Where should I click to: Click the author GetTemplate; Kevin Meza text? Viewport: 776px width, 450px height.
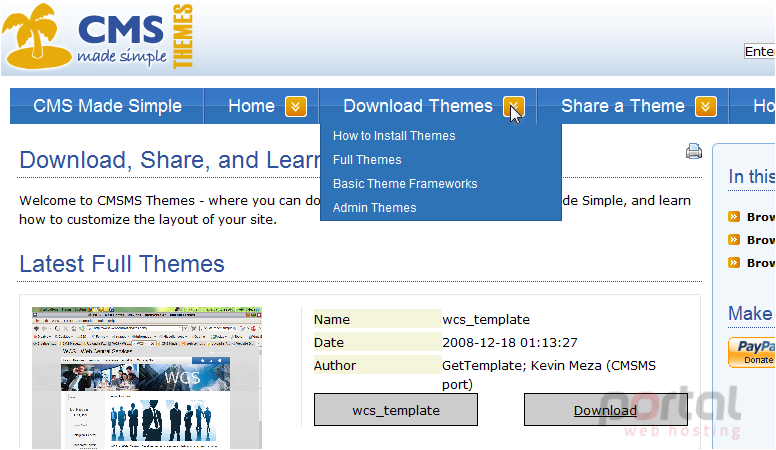coord(549,375)
